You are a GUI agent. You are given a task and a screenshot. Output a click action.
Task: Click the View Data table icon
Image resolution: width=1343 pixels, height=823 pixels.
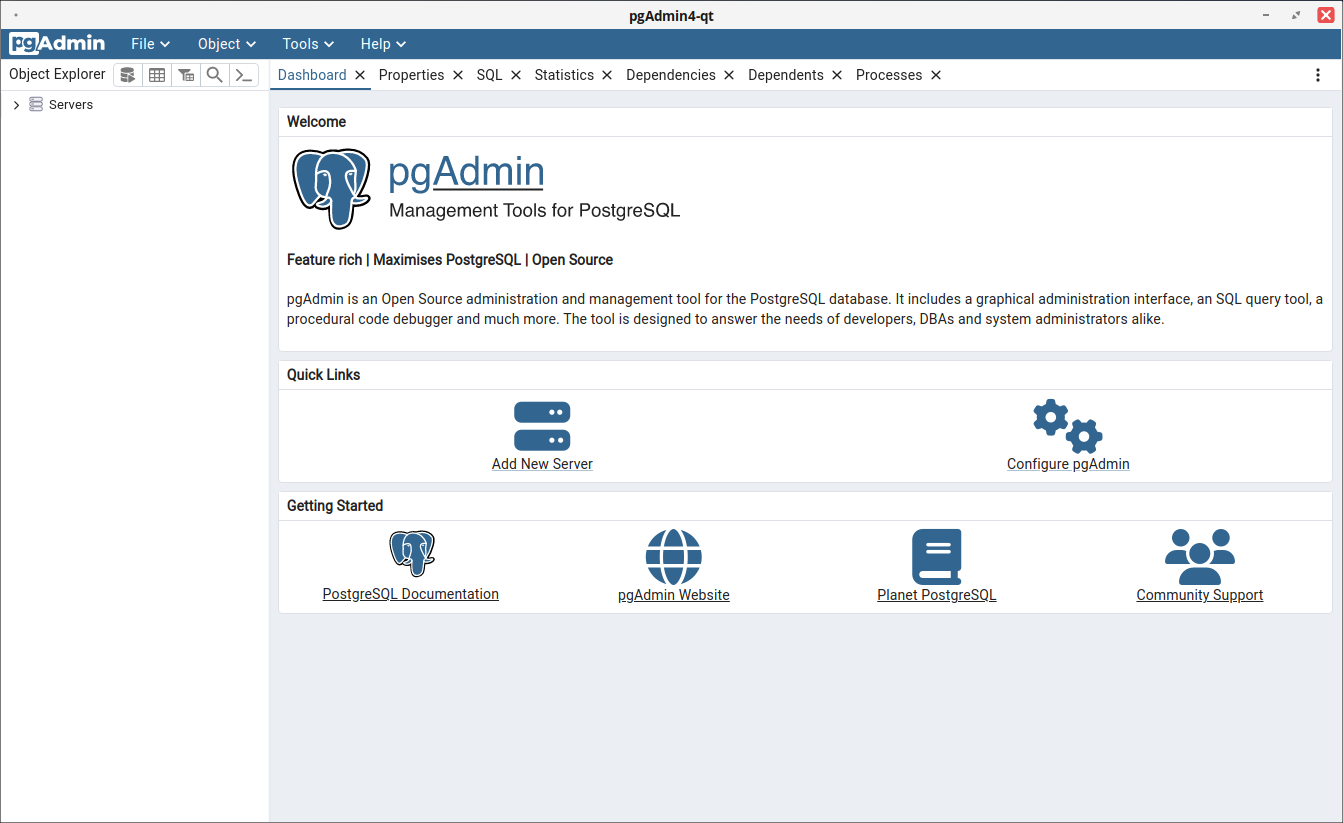click(157, 75)
